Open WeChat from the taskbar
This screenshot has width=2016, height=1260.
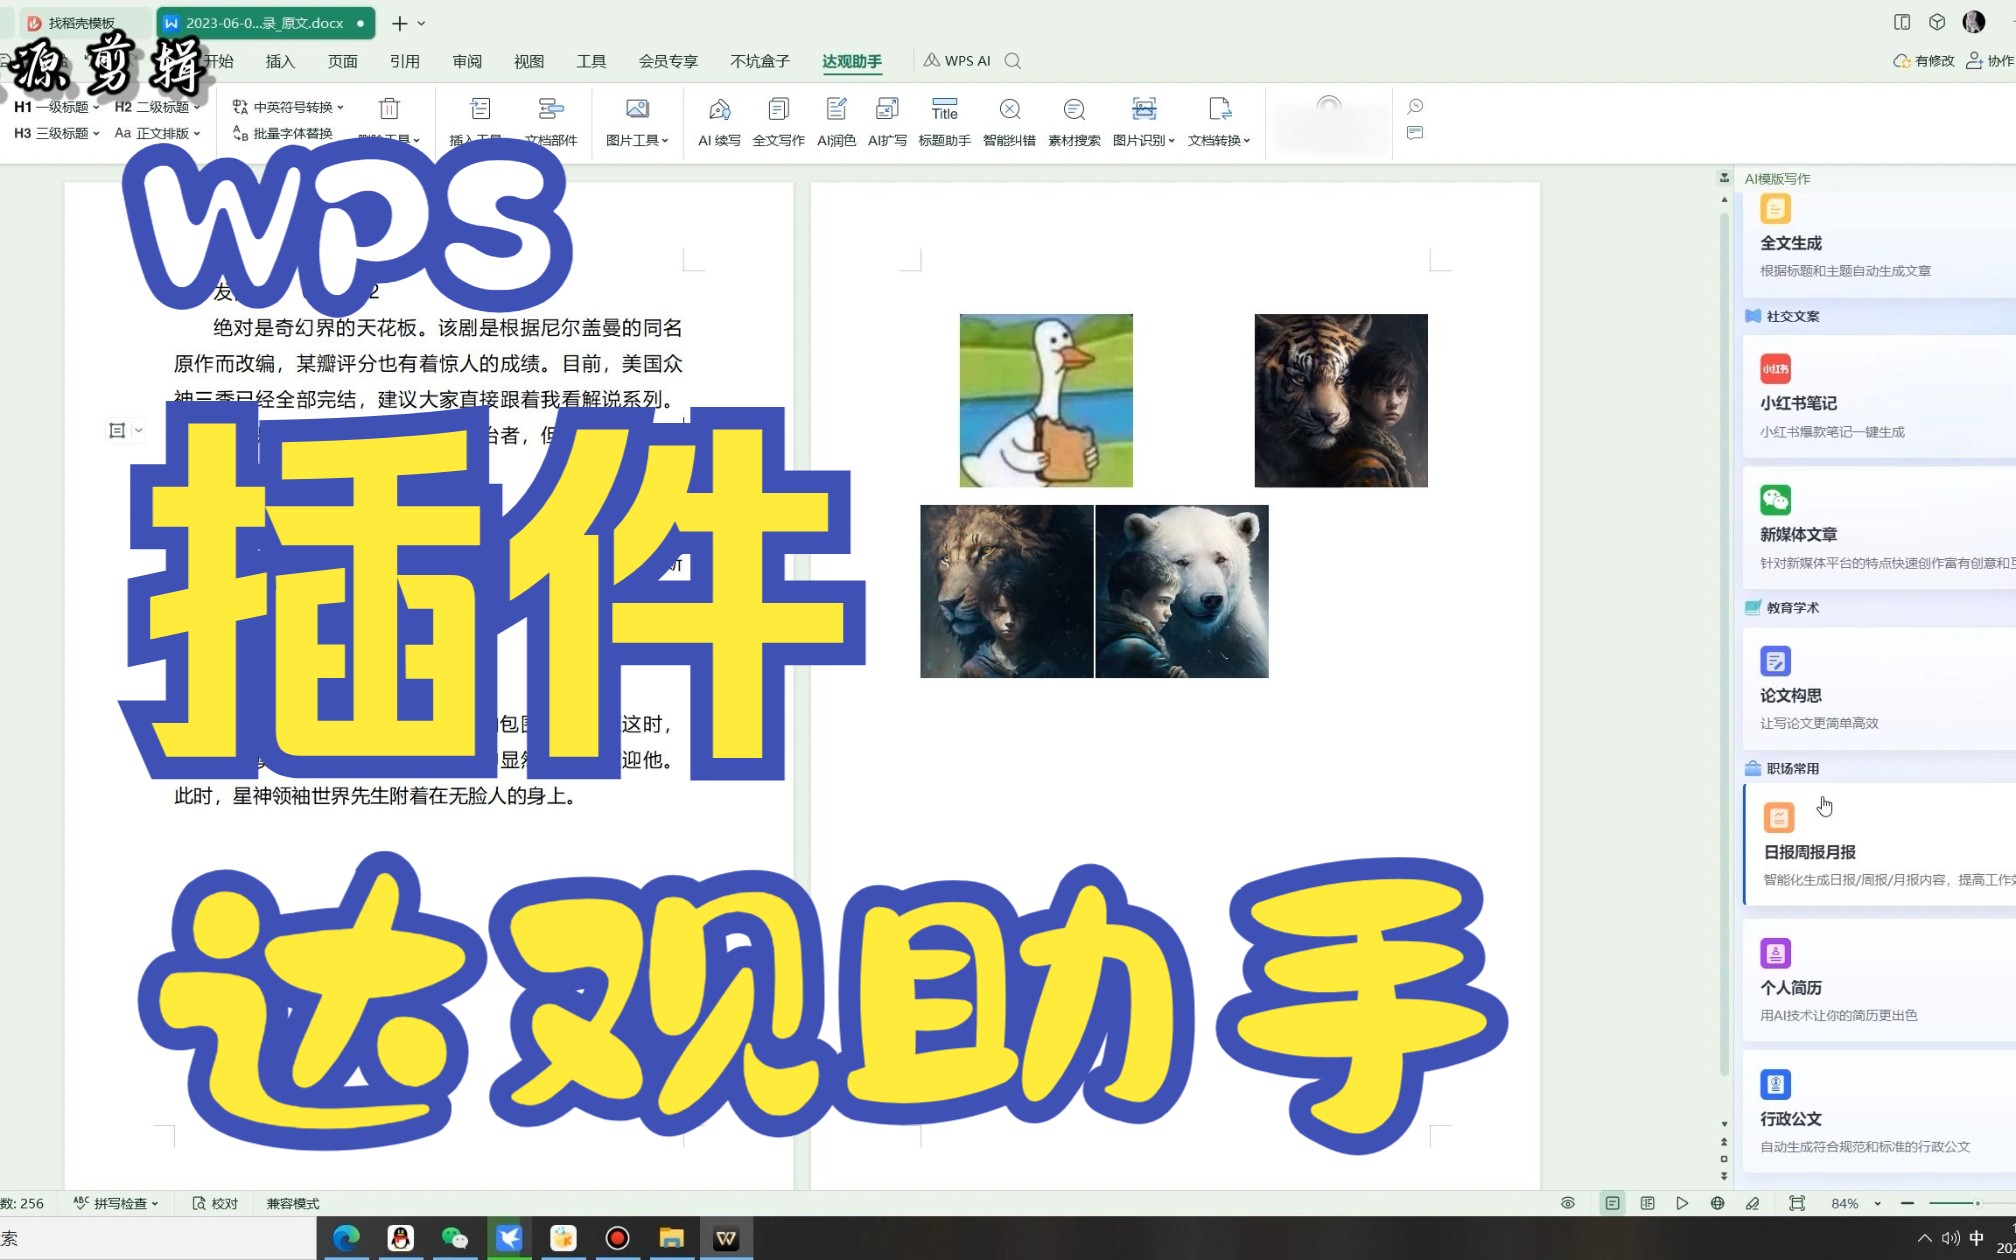tap(455, 1238)
